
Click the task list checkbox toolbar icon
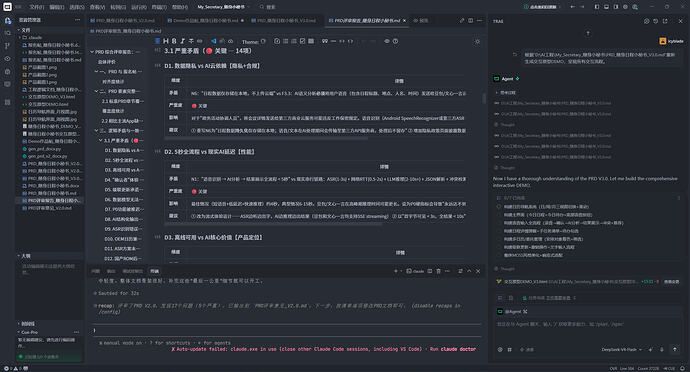tap(302, 41)
